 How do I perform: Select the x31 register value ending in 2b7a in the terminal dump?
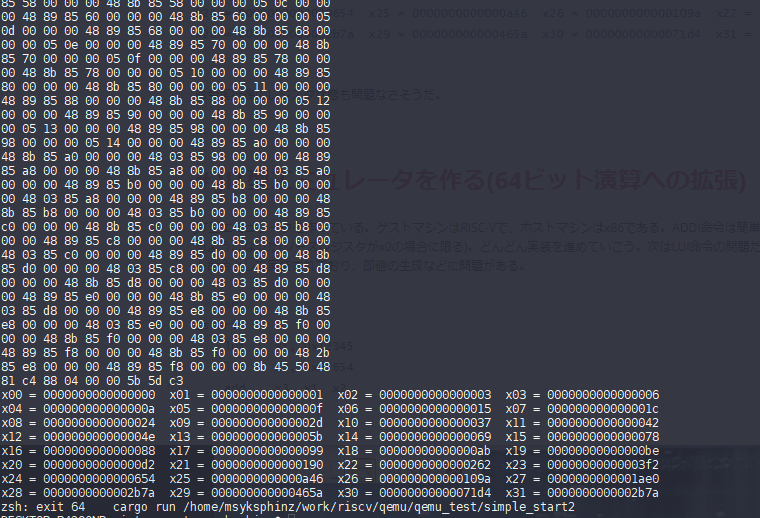point(603,493)
